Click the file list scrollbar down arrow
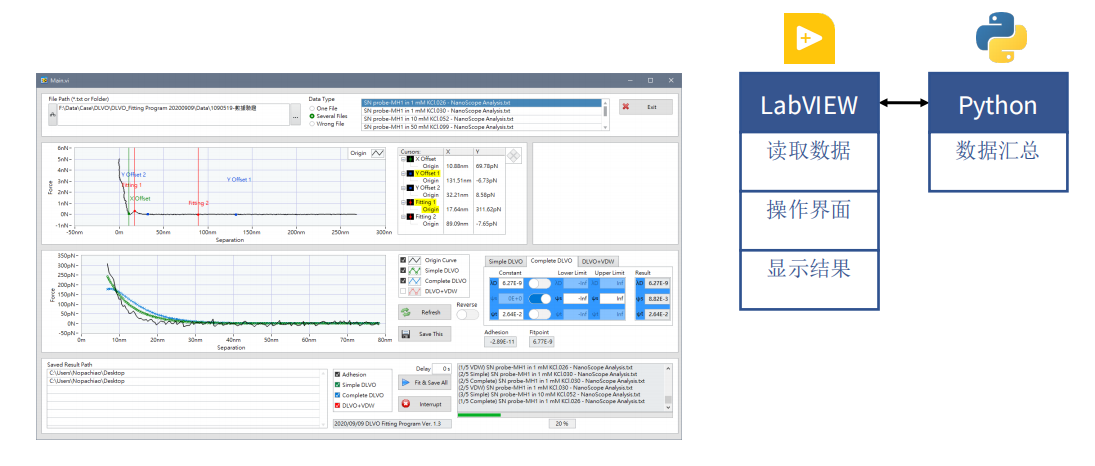This screenshot has width=1095, height=466. click(x=605, y=127)
